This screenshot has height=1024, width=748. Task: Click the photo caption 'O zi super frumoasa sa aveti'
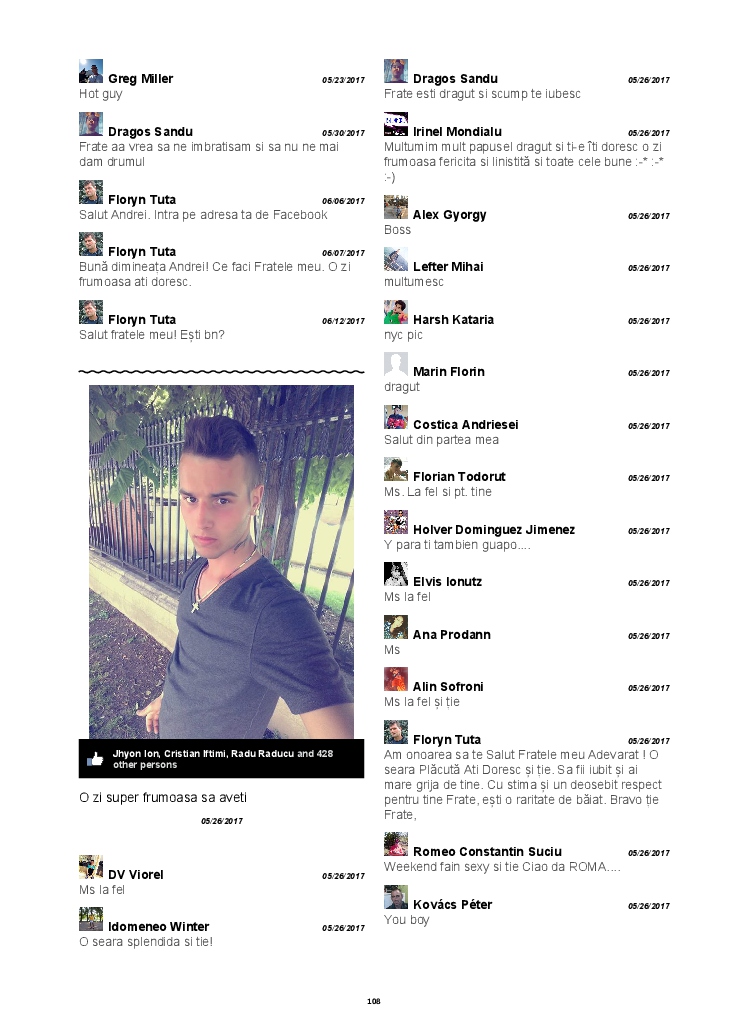[163, 797]
